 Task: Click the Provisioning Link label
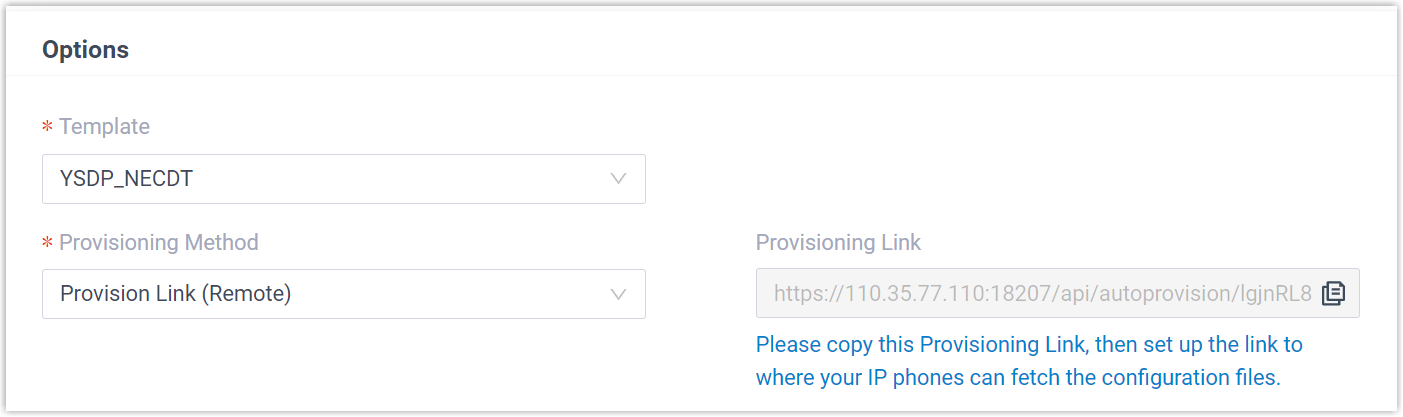pyautogui.click(x=838, y=242)
